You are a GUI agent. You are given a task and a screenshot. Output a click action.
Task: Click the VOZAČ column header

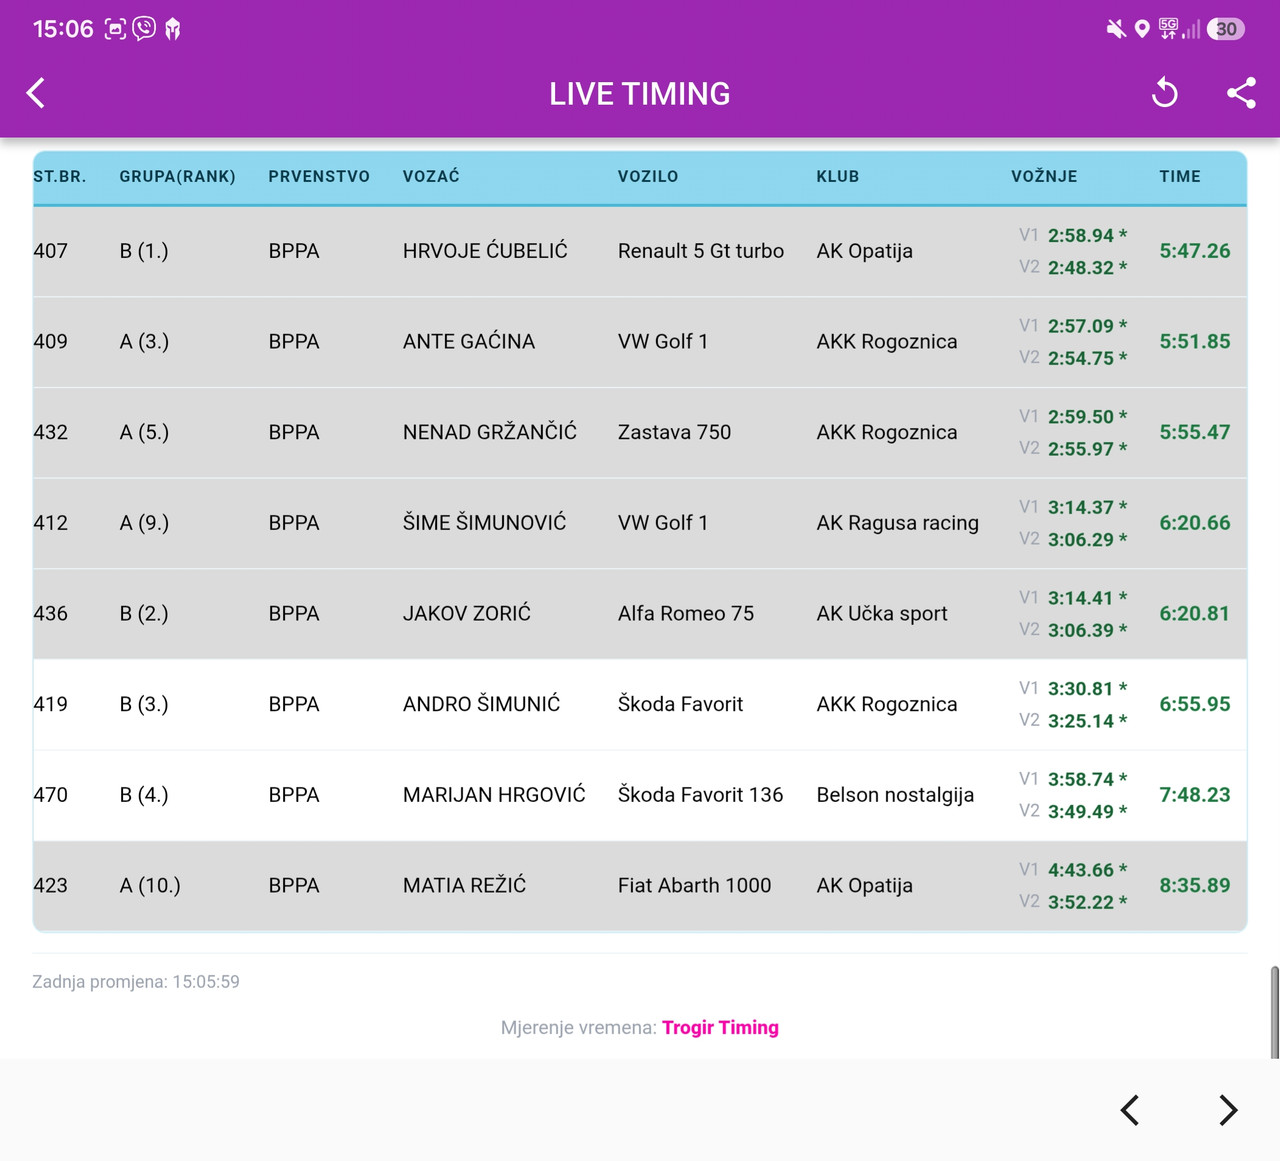pos(431,176)
